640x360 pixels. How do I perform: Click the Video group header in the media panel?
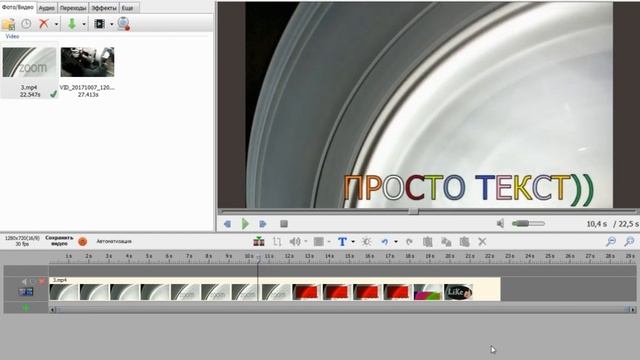[12, 36]
